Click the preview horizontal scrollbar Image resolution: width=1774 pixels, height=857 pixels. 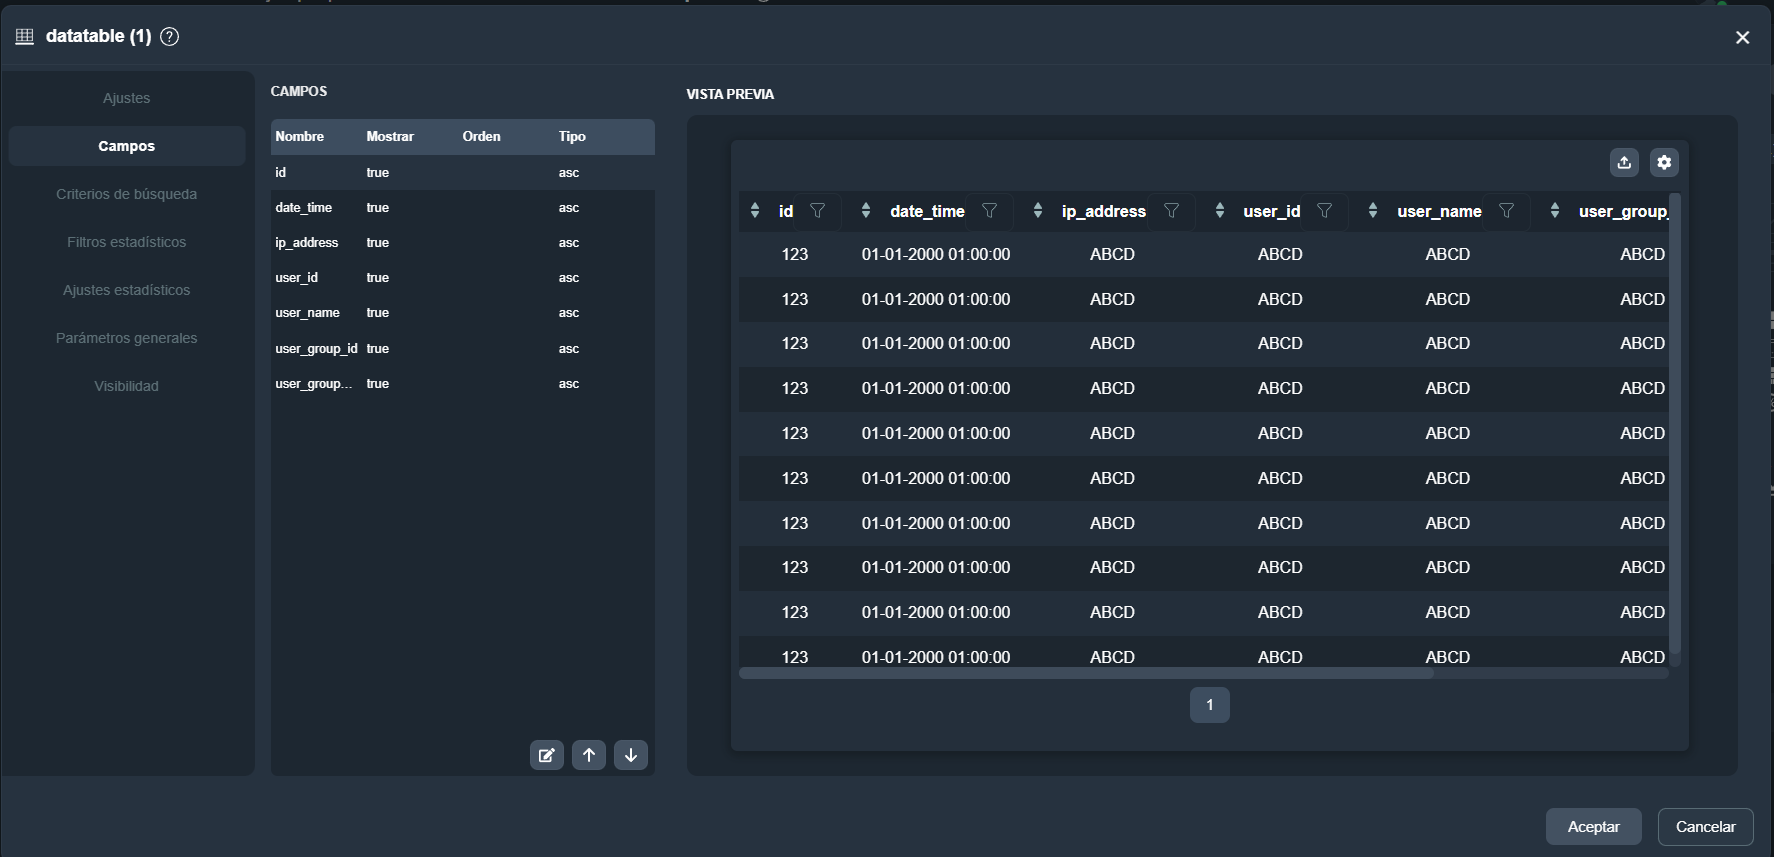pos(1086,674)
